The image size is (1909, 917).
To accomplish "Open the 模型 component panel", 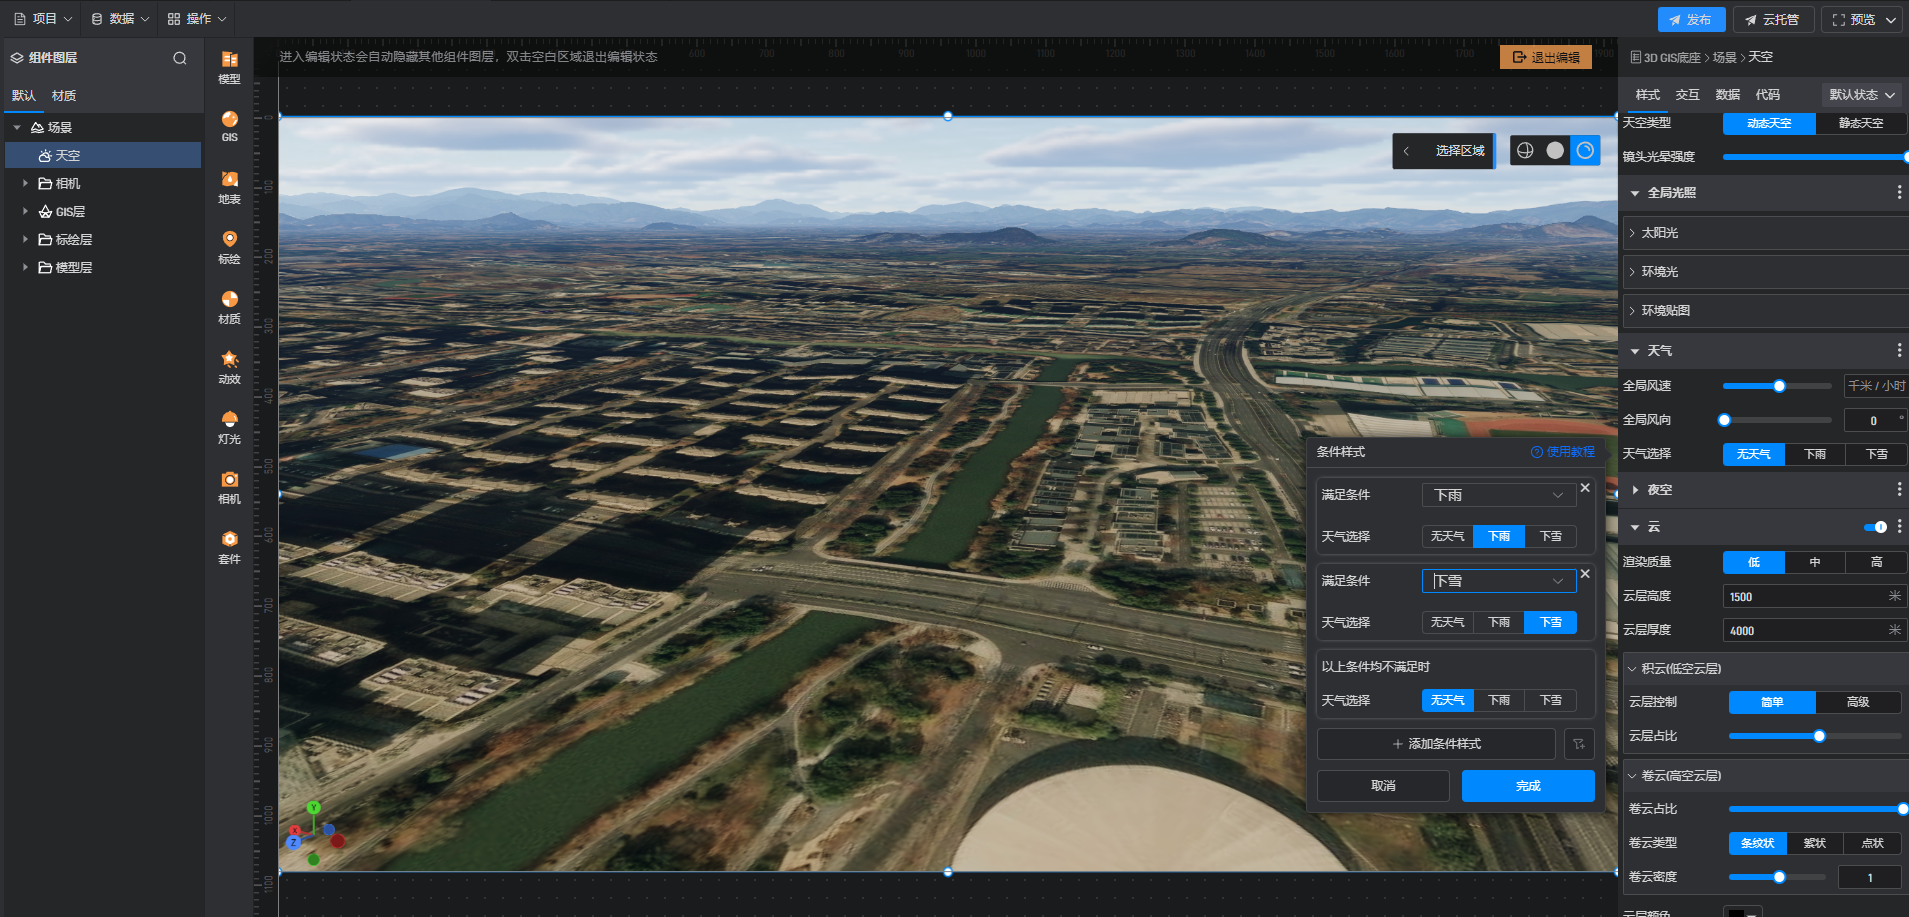I will (229, 67).
